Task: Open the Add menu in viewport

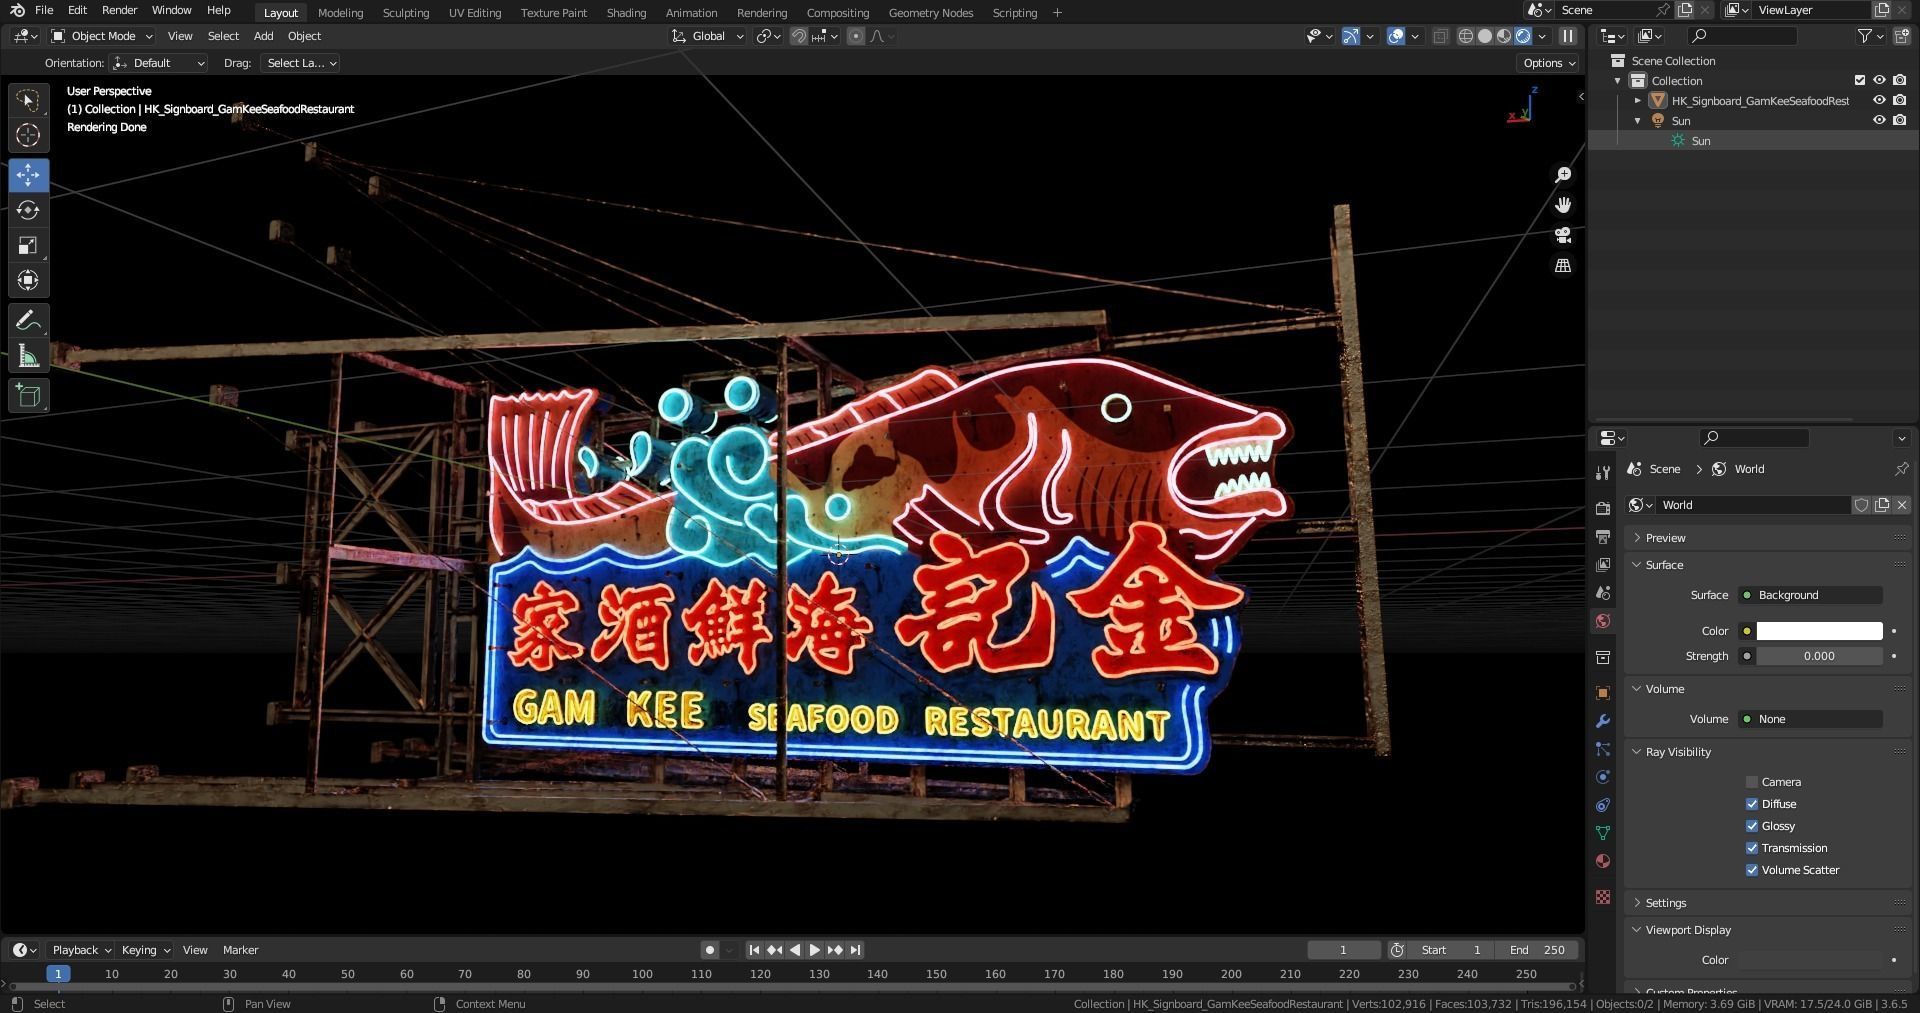Action: point(263,36)
